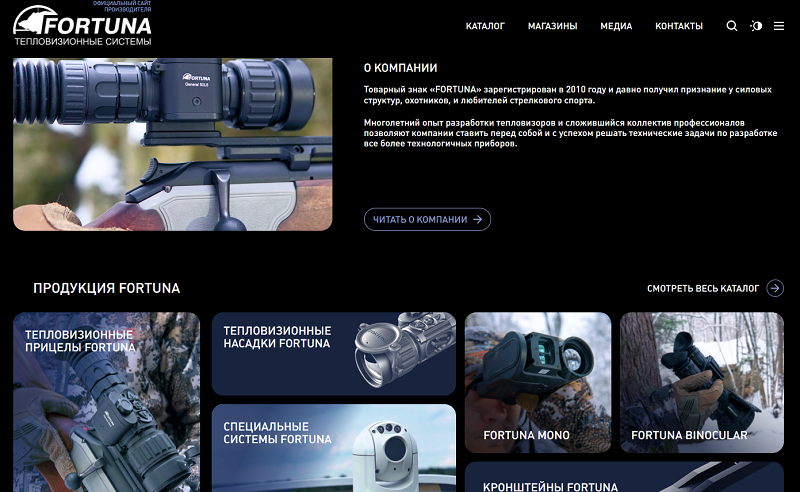Open the FORTUNA MONO product card
This screenshot has width=800, height=492.
coord(538,382)
